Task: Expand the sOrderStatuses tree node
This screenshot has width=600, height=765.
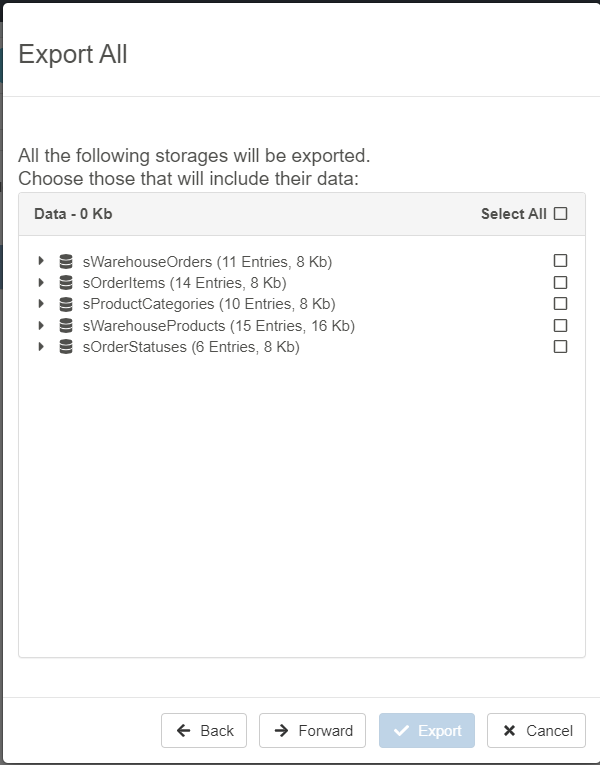Action: [41, 346]
